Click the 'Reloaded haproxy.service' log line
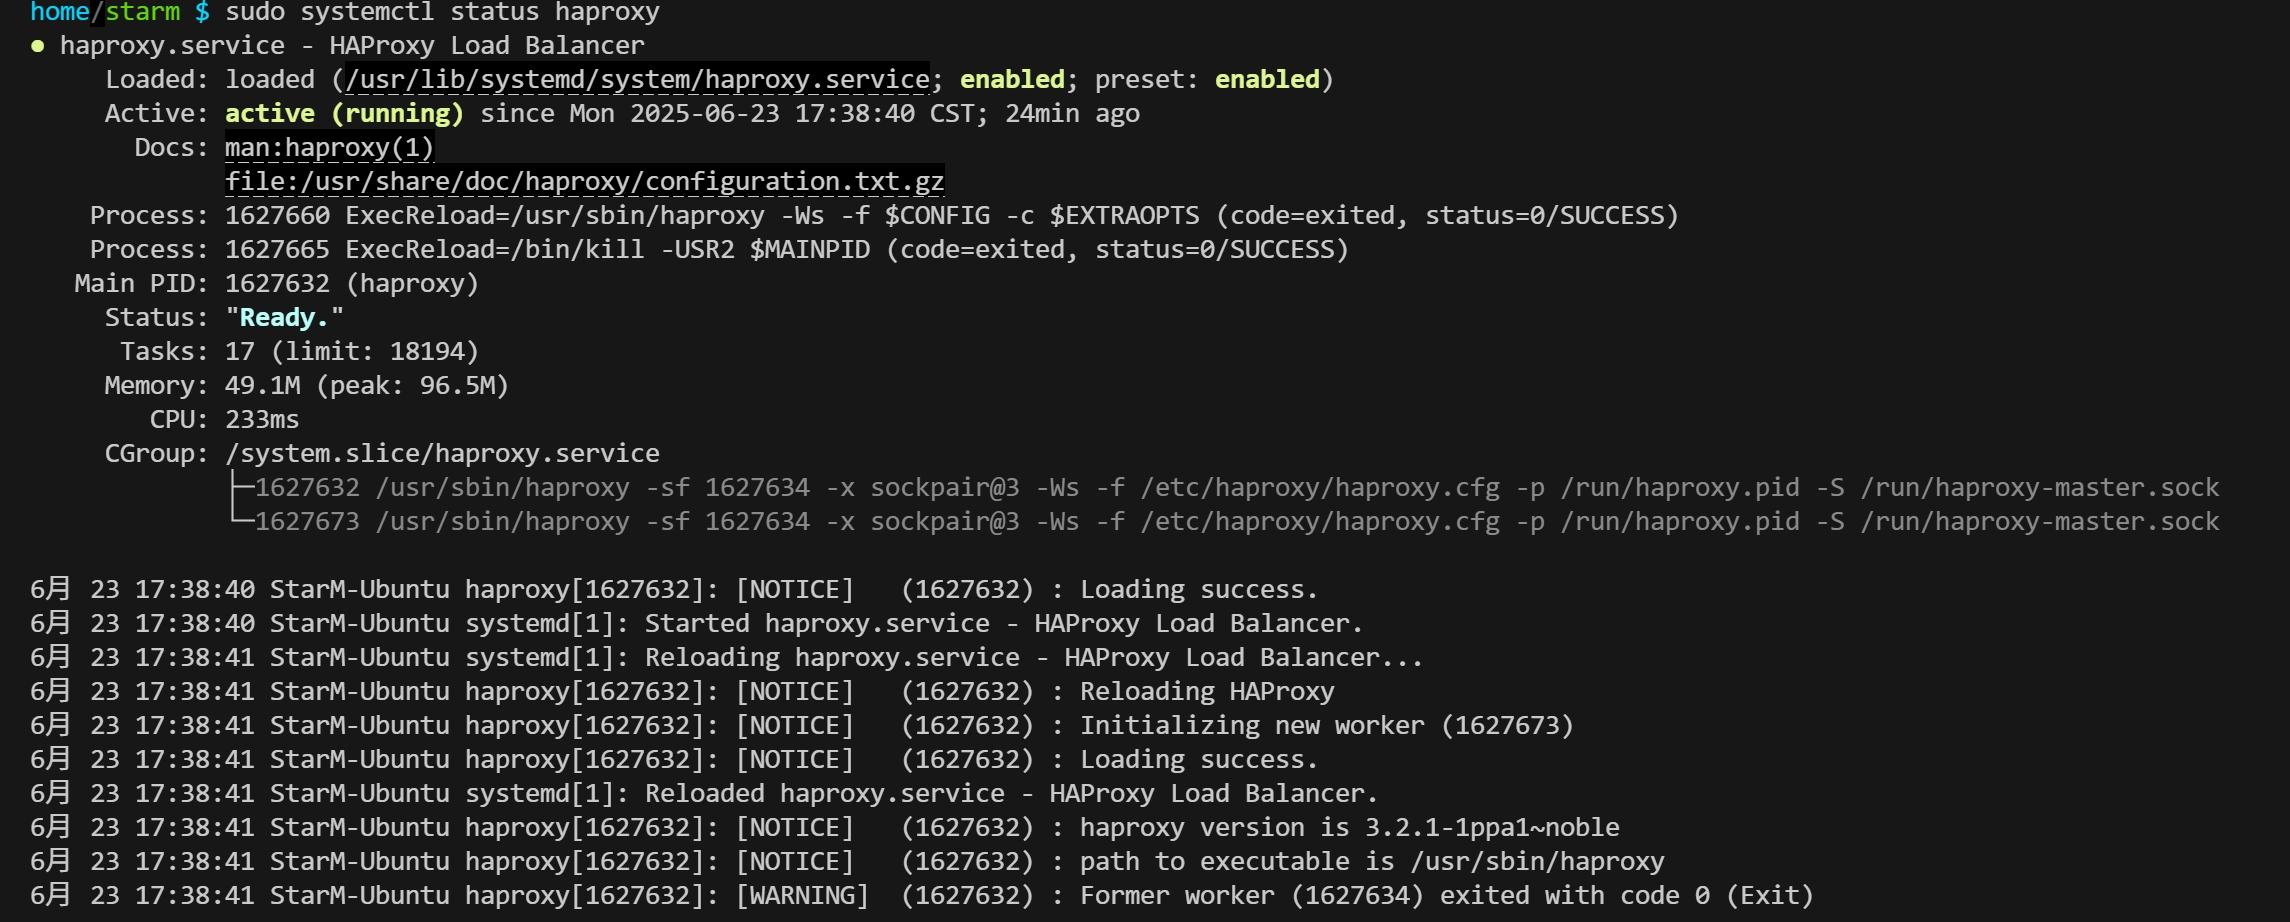 point(704,793)
